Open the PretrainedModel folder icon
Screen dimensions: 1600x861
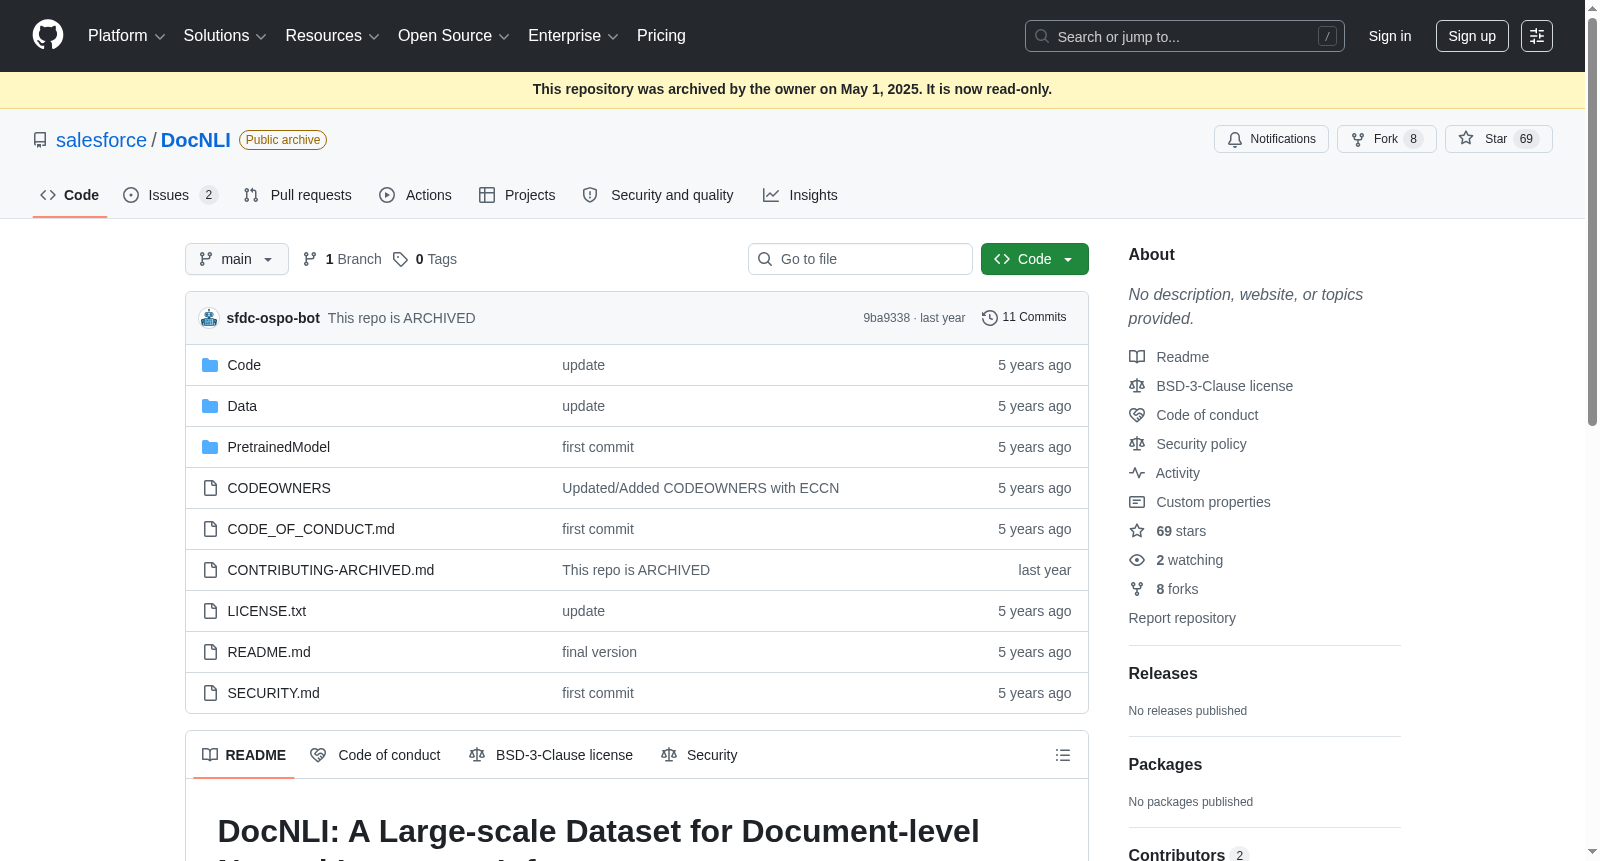click(x=210, y=447)
